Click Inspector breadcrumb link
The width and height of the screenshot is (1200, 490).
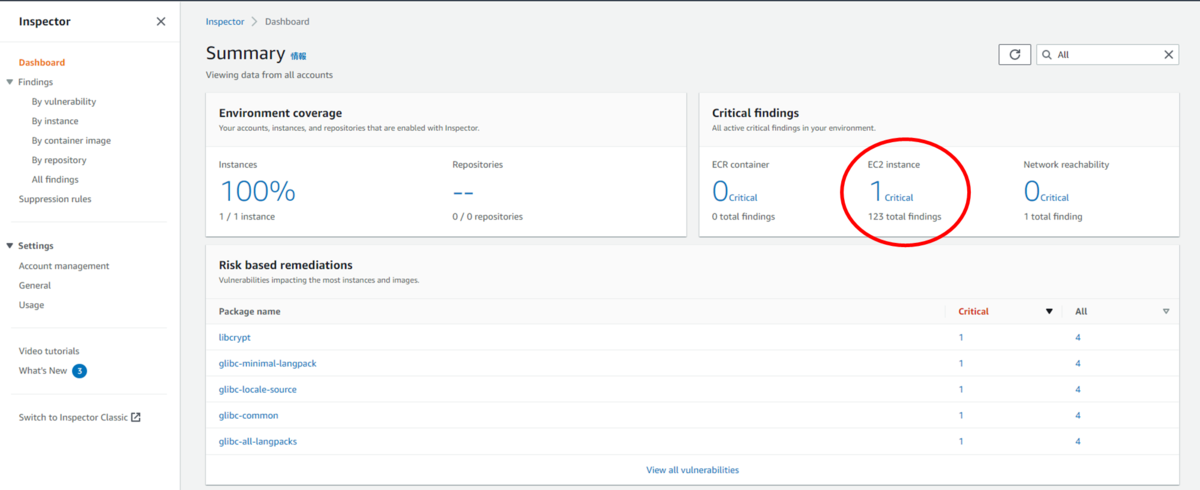(x=225, y=21)
